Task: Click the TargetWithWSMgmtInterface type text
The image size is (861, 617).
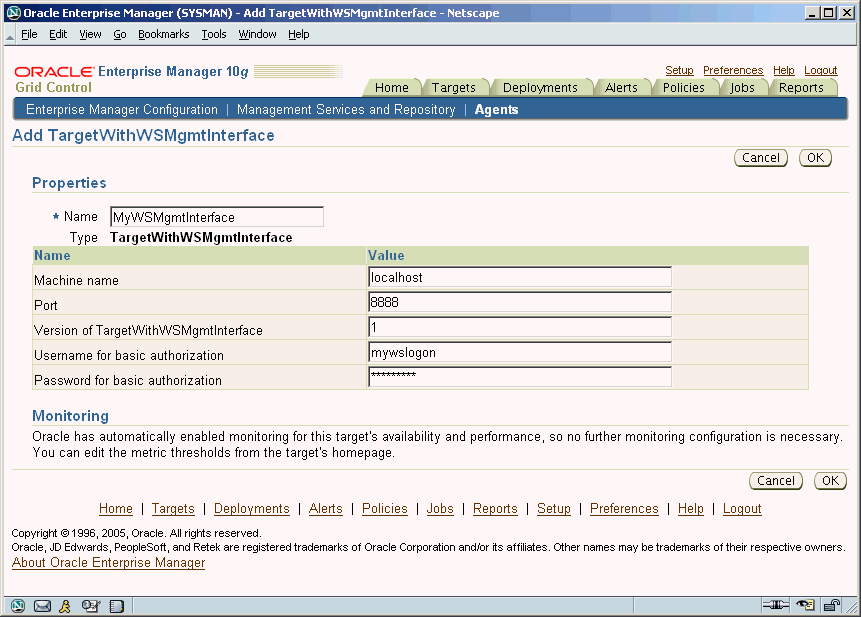Action: coord(201,238)
